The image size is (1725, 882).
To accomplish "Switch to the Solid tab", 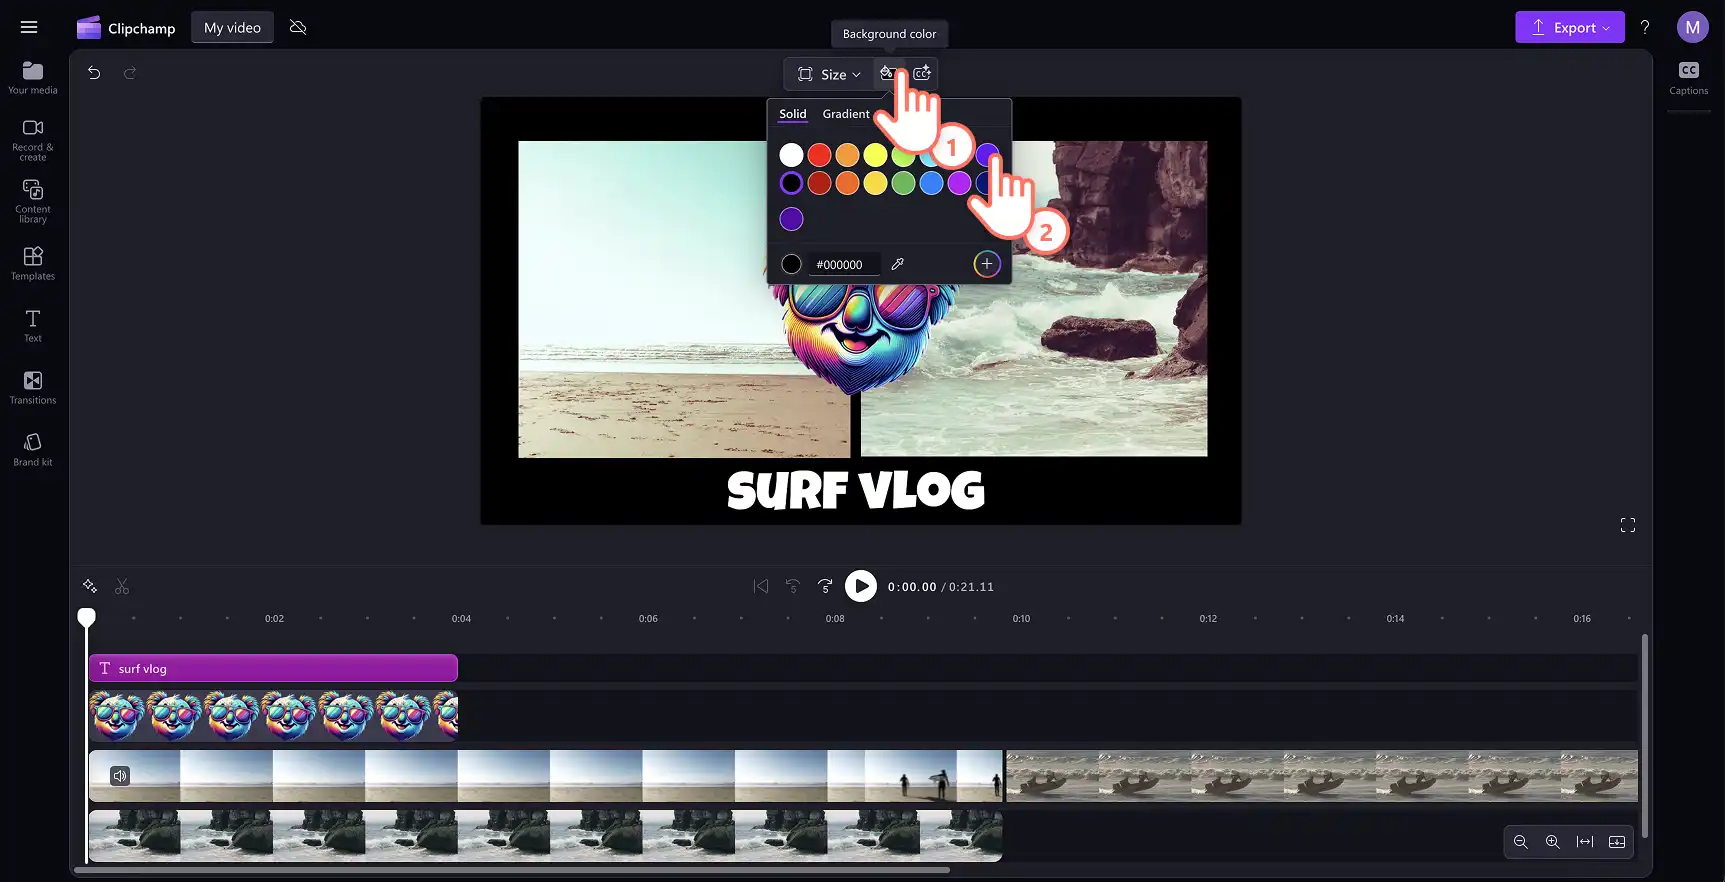I will pyautogui.click(x=793, y=114).
